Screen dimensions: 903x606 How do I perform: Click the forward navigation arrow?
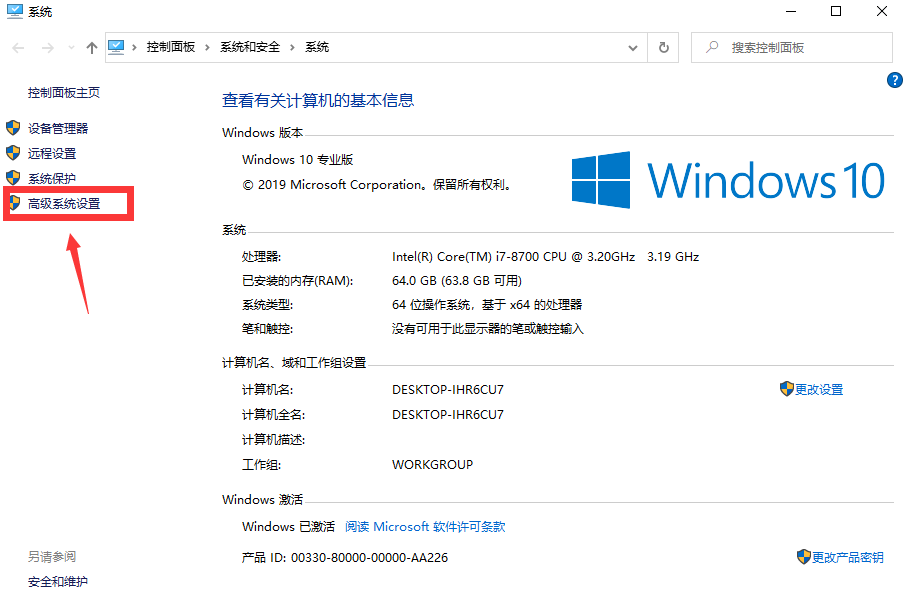[48, 48]
